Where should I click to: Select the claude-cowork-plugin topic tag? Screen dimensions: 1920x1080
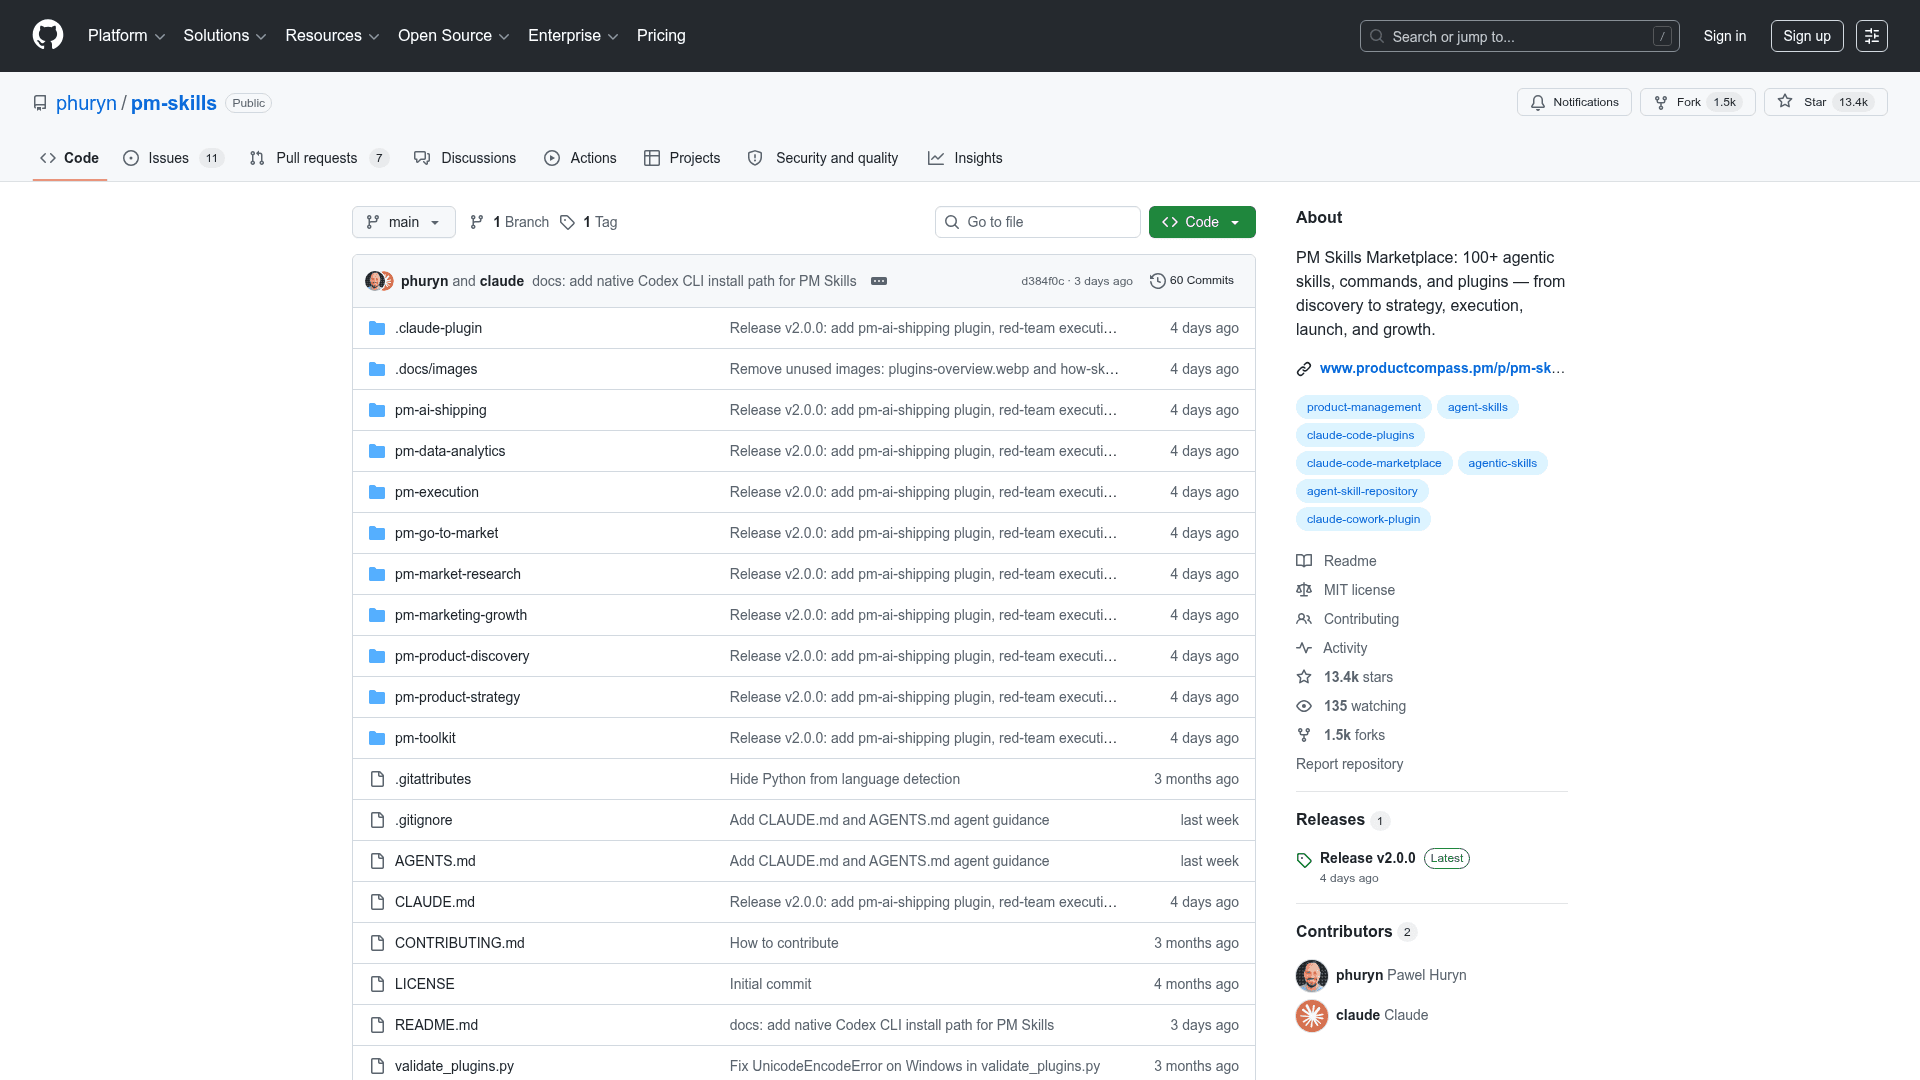[1363, 519]
